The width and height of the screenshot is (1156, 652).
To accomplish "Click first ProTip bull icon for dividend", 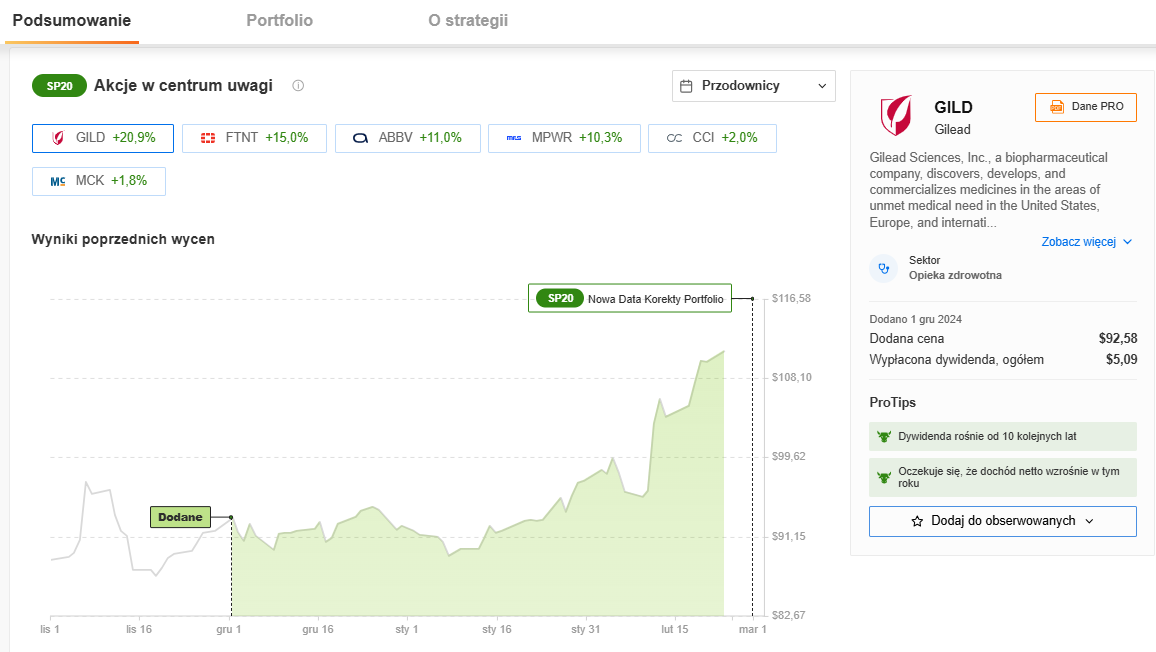I will point(884,437).
